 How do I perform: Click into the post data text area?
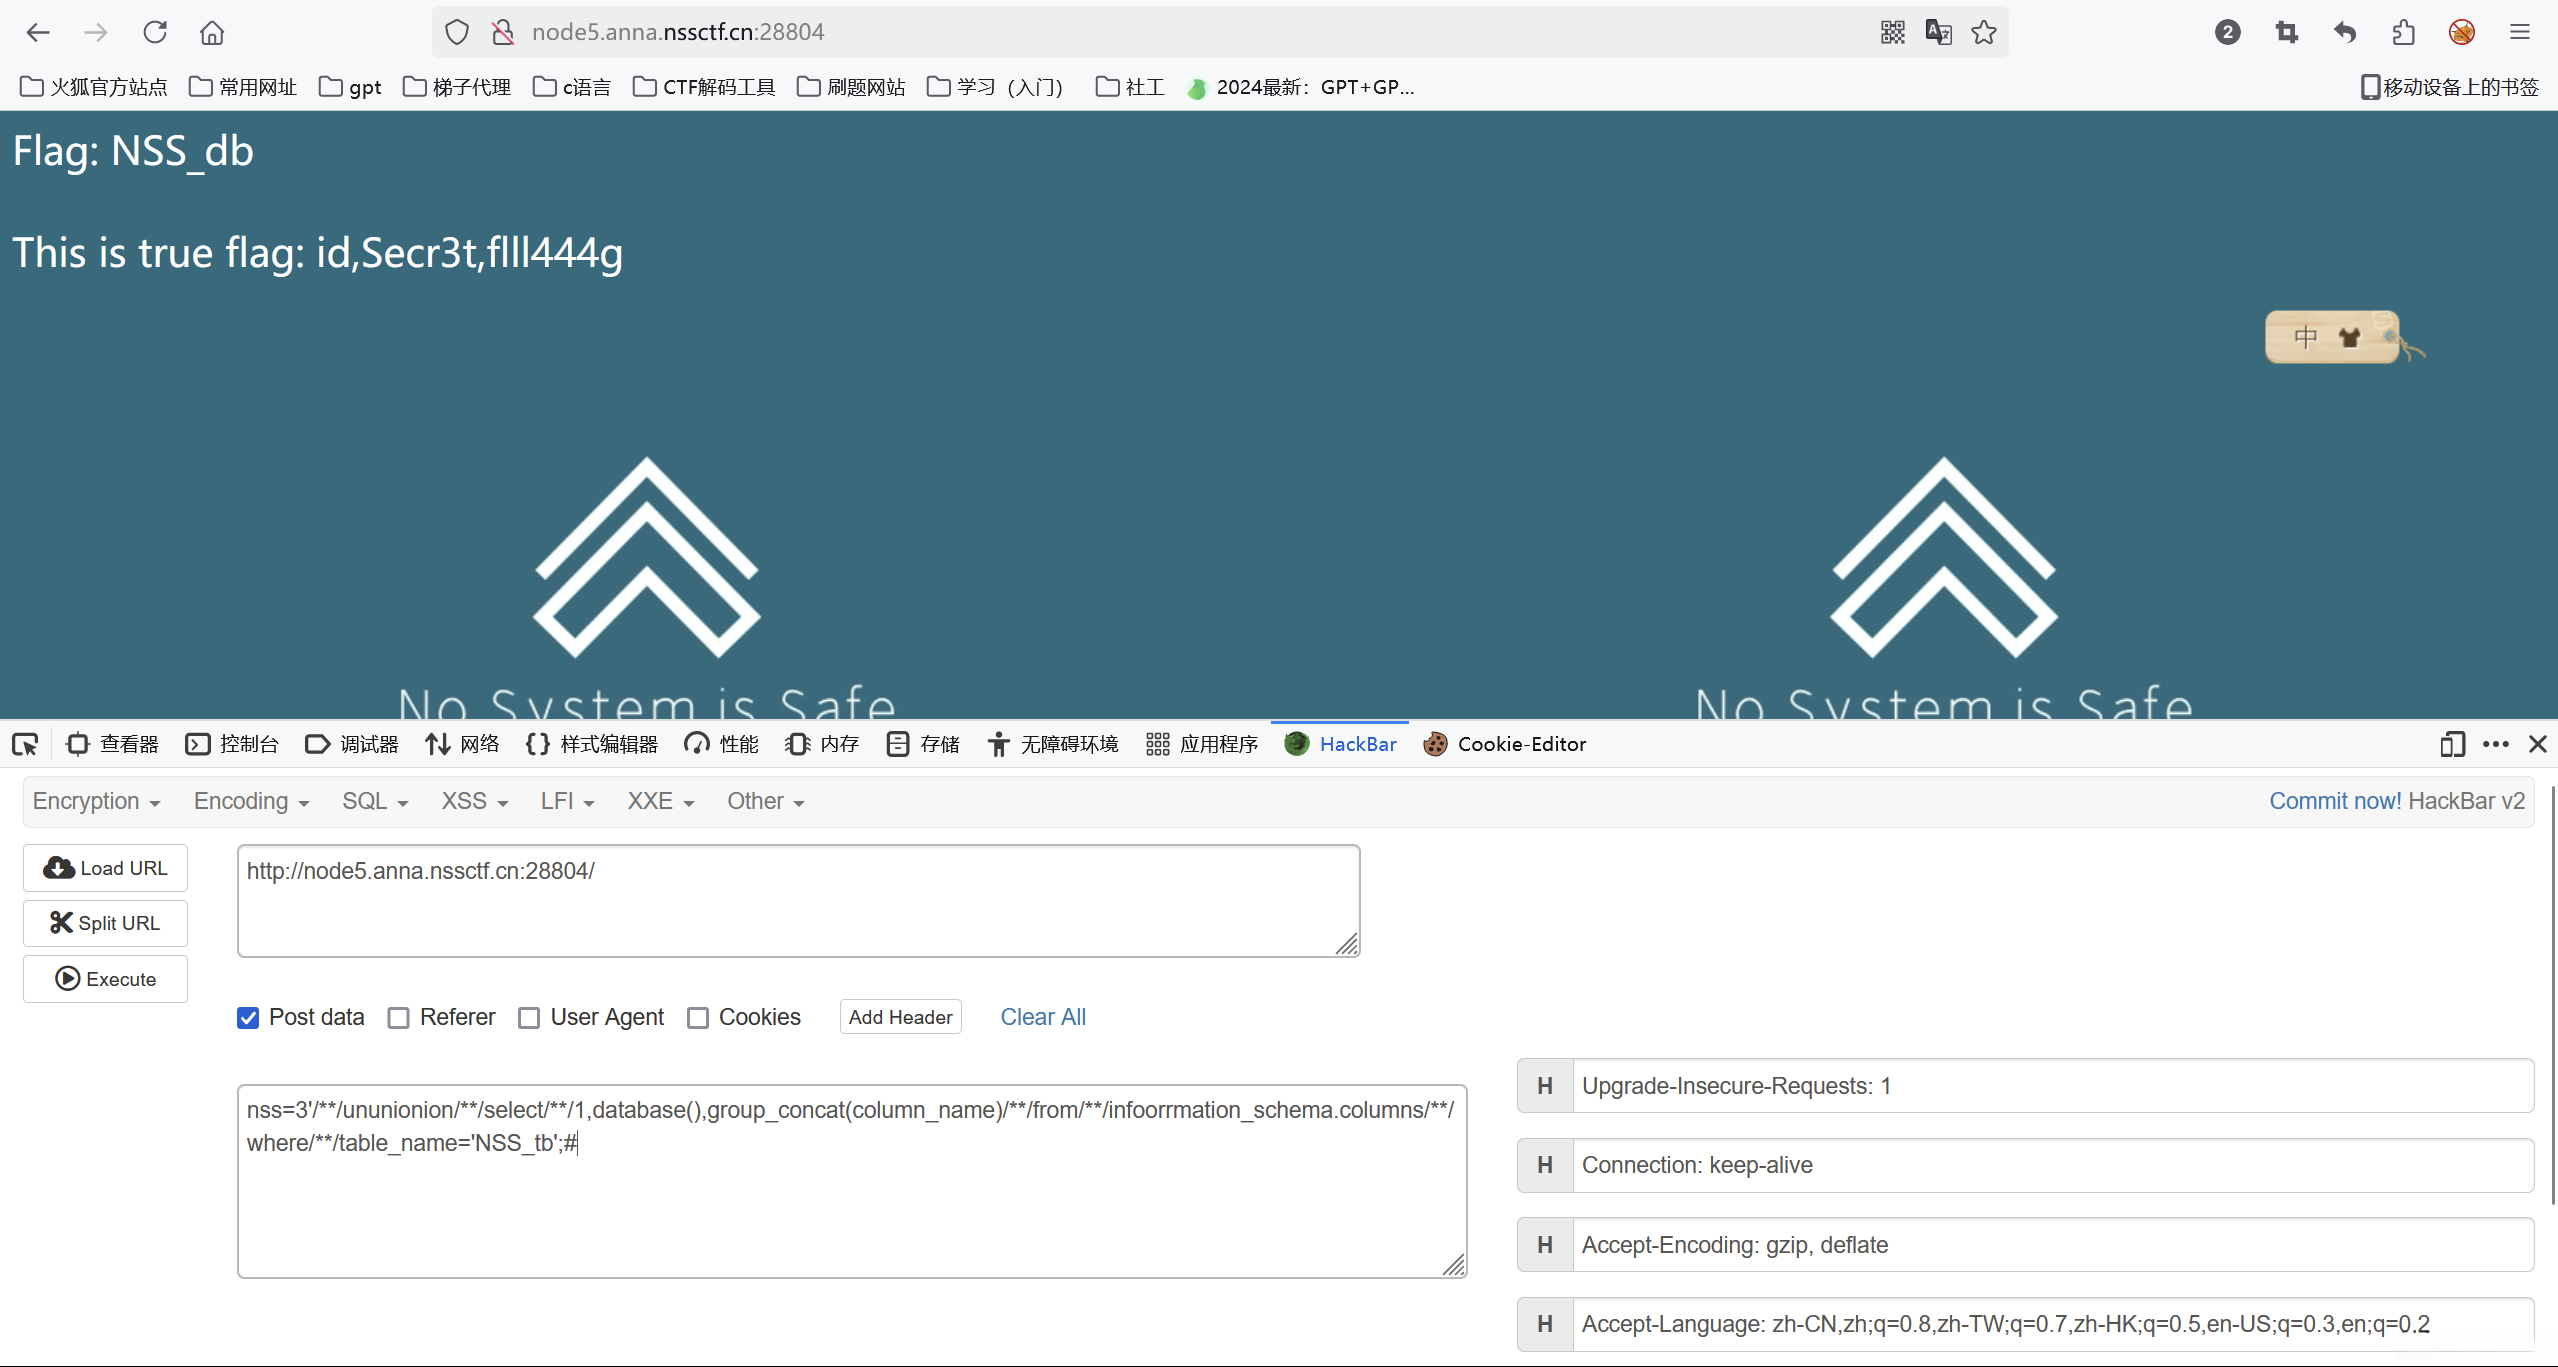(x=850, y=1200)
